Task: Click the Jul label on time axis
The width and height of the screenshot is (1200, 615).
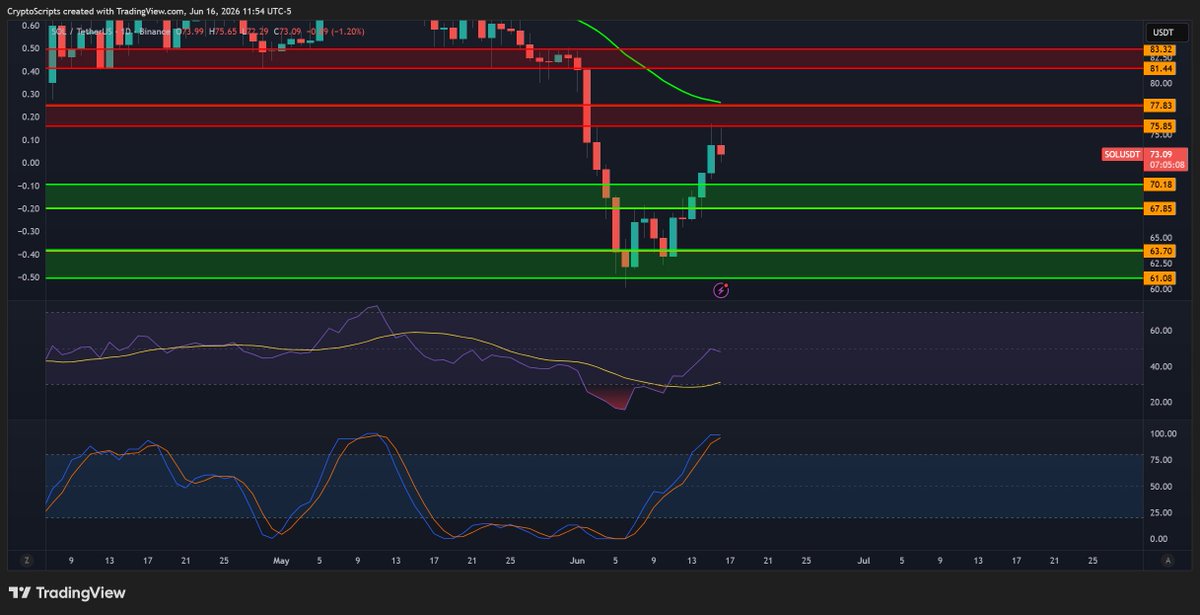Action: point(864,562)
